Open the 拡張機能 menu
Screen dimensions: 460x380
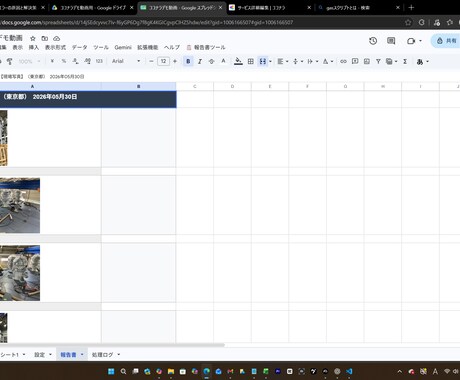click(148, 47)
